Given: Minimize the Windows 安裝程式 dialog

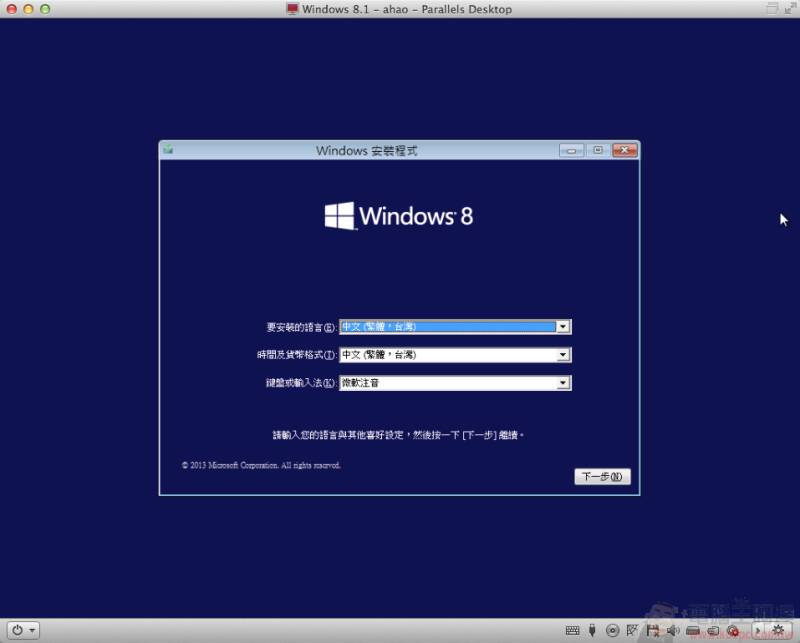Looking at the screenshot, I should (571, 150).
